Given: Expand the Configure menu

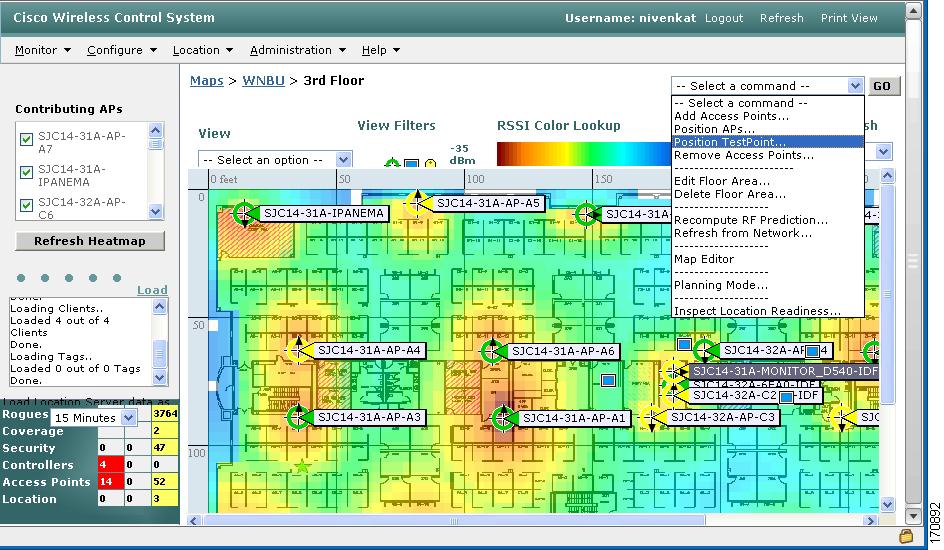Looking at the screenshot, I should pos(122,50).
